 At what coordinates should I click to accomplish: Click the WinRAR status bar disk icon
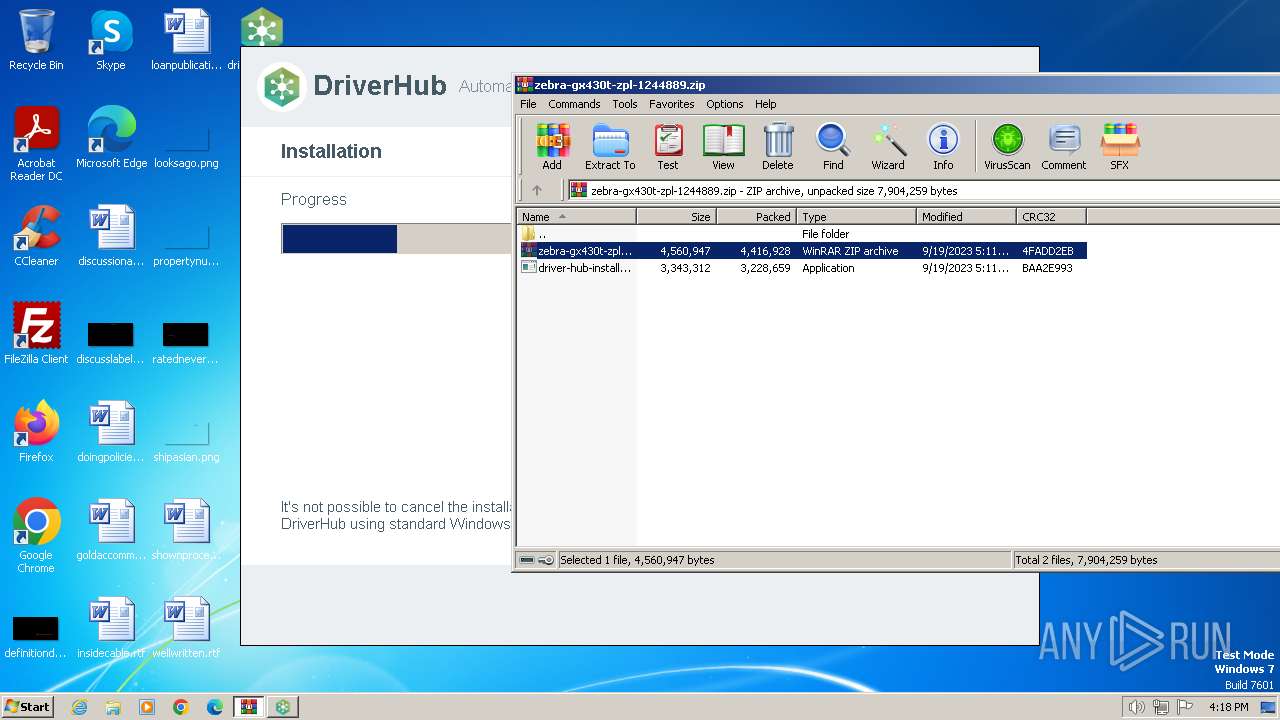527,560
